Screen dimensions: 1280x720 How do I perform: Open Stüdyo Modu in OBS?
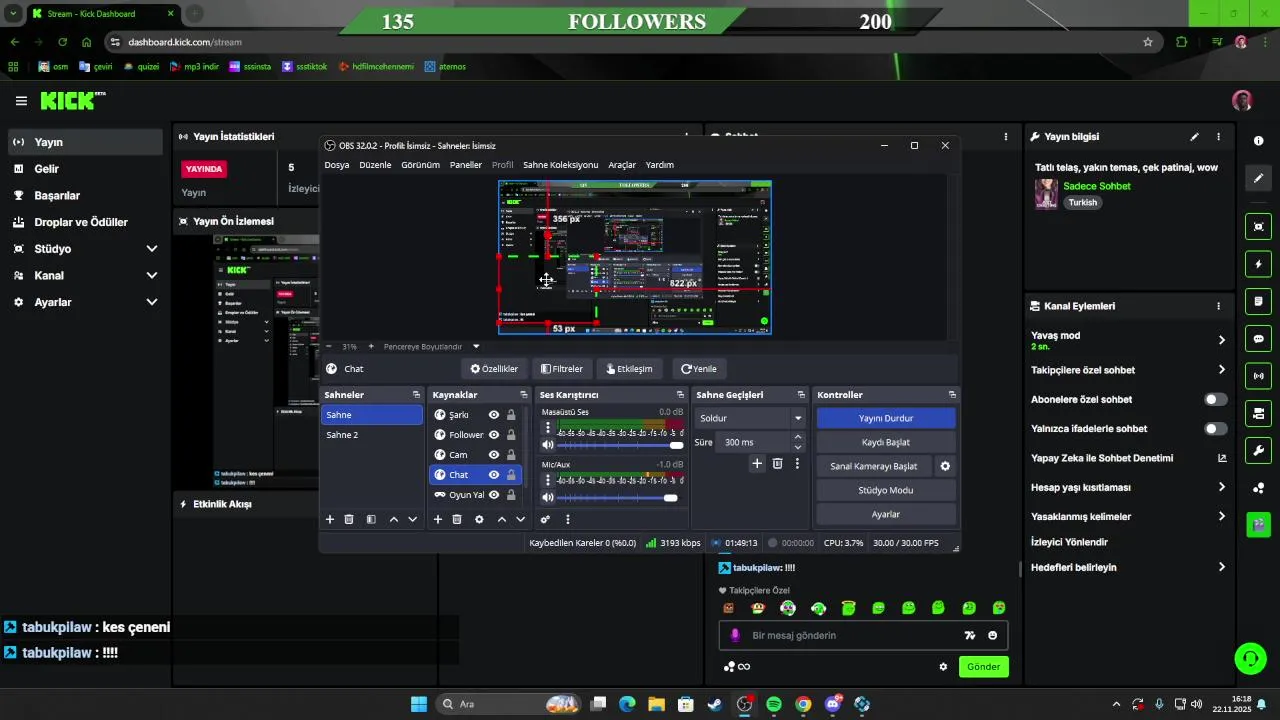[x=885, y=490]
